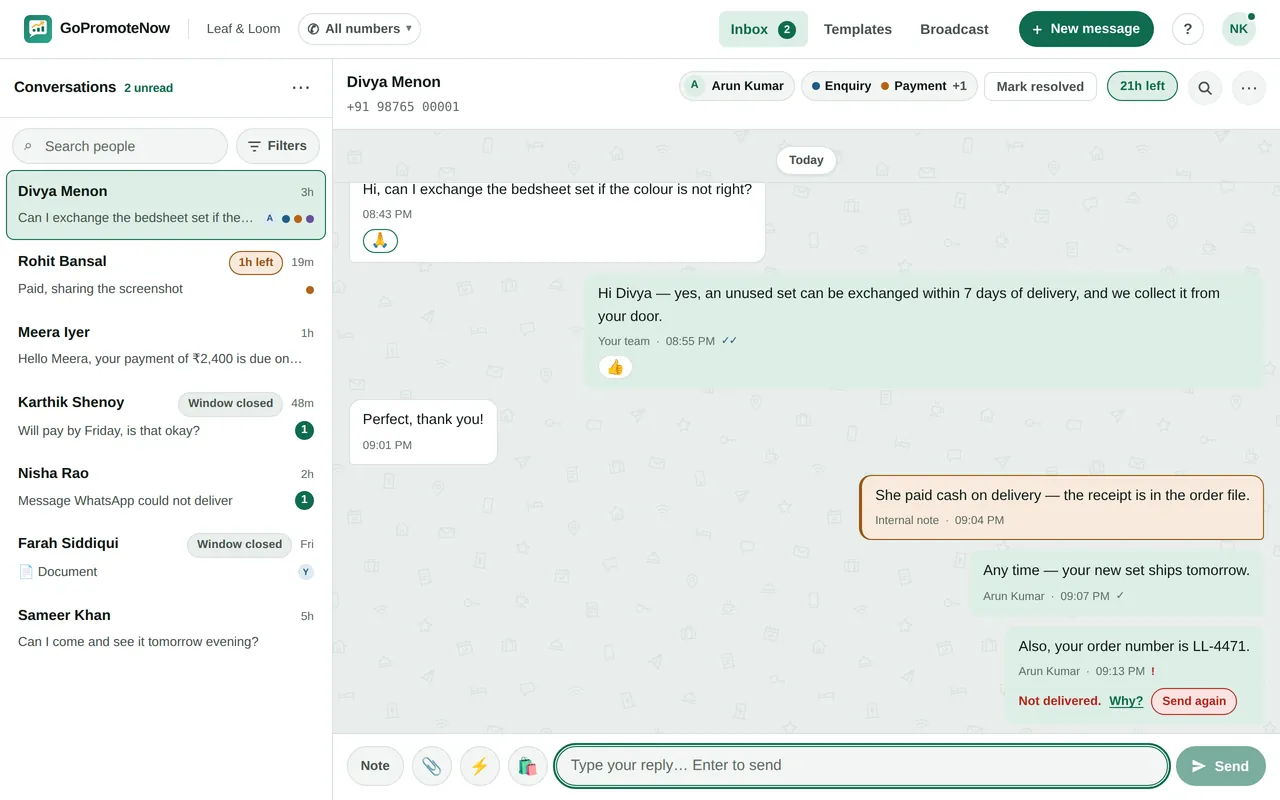Select the Karthik Shenoy conversation
1280x800 pixels.
(166, 416)
